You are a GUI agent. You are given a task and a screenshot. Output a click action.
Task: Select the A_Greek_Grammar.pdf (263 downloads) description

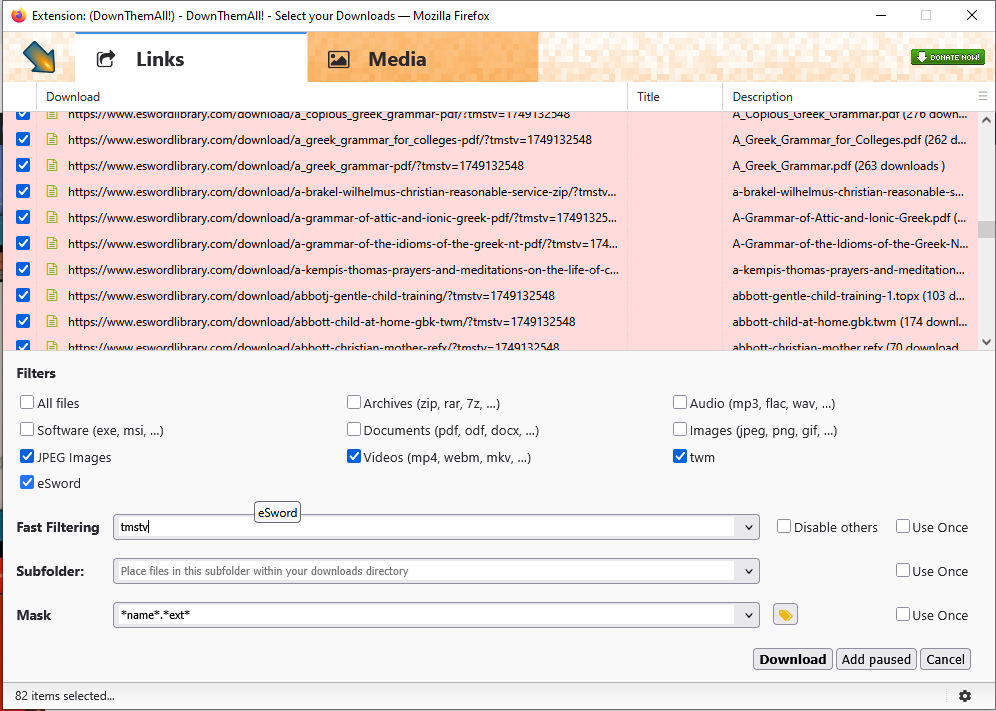(x=838, y=165)
